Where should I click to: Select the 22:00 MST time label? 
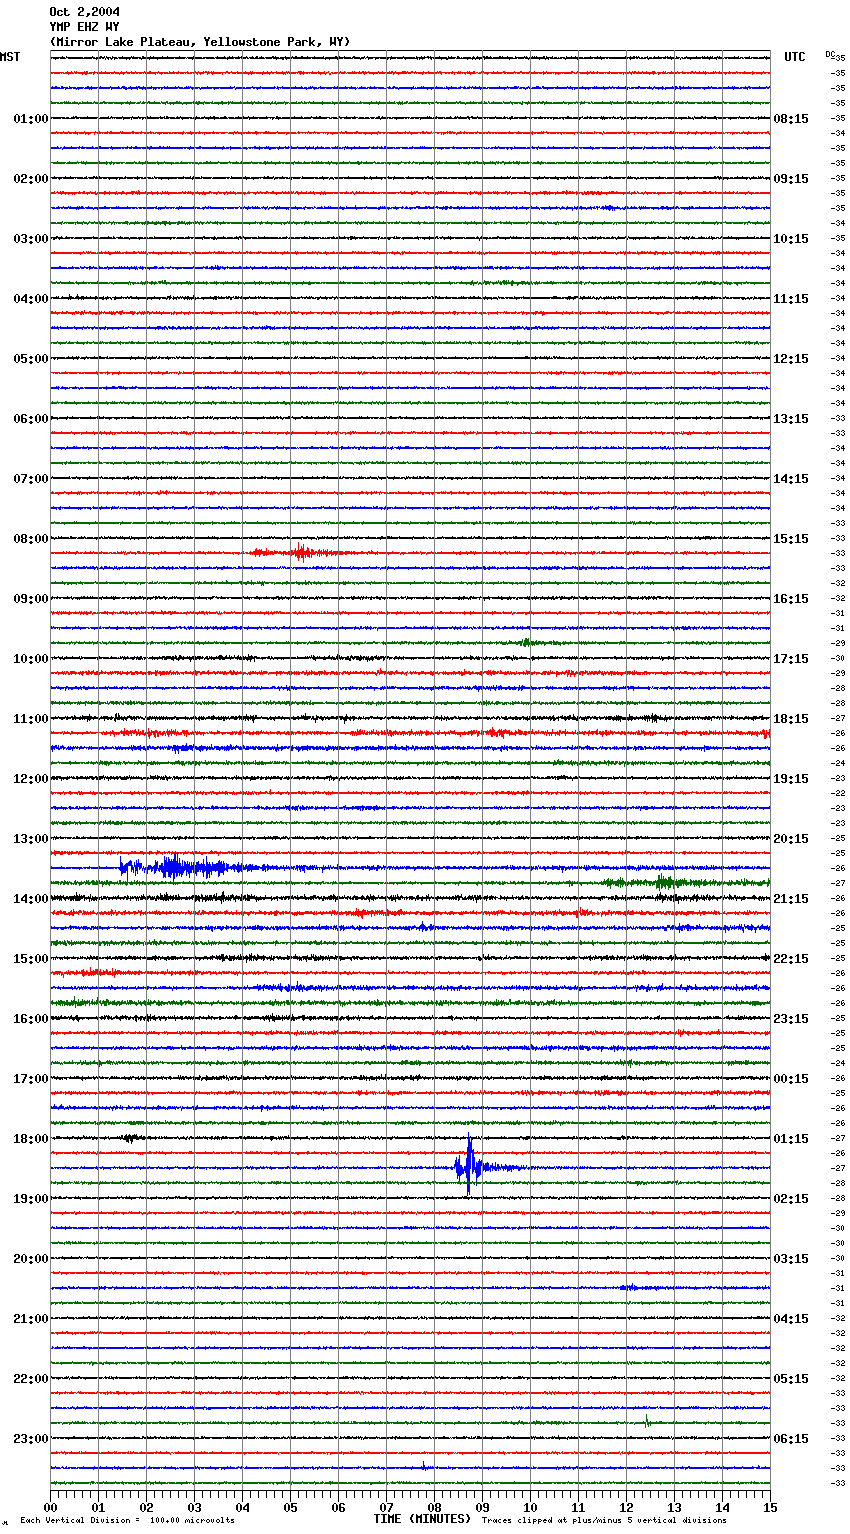[30, 1379]
